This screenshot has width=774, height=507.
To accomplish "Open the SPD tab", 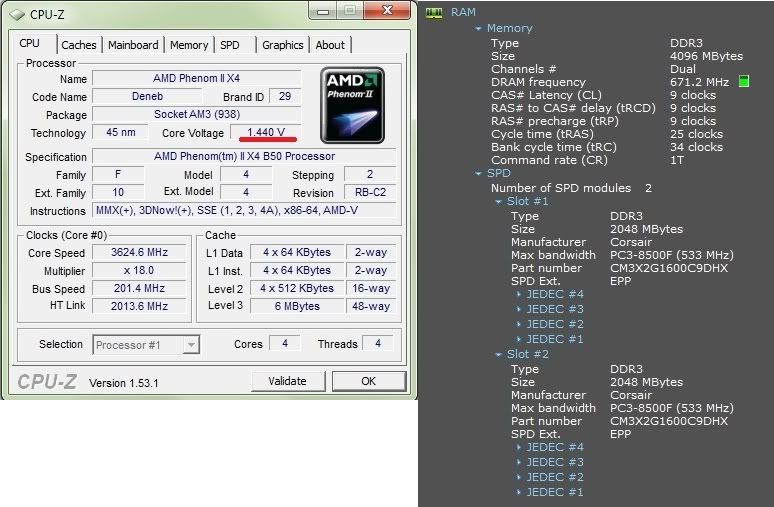I will tap(230, 45).
